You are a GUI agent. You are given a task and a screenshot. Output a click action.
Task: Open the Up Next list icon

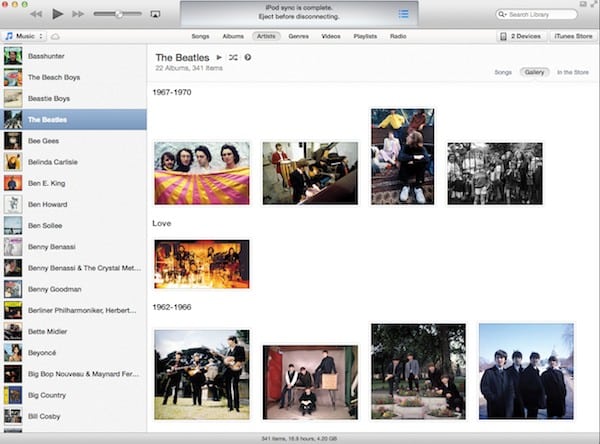point(403,14)
